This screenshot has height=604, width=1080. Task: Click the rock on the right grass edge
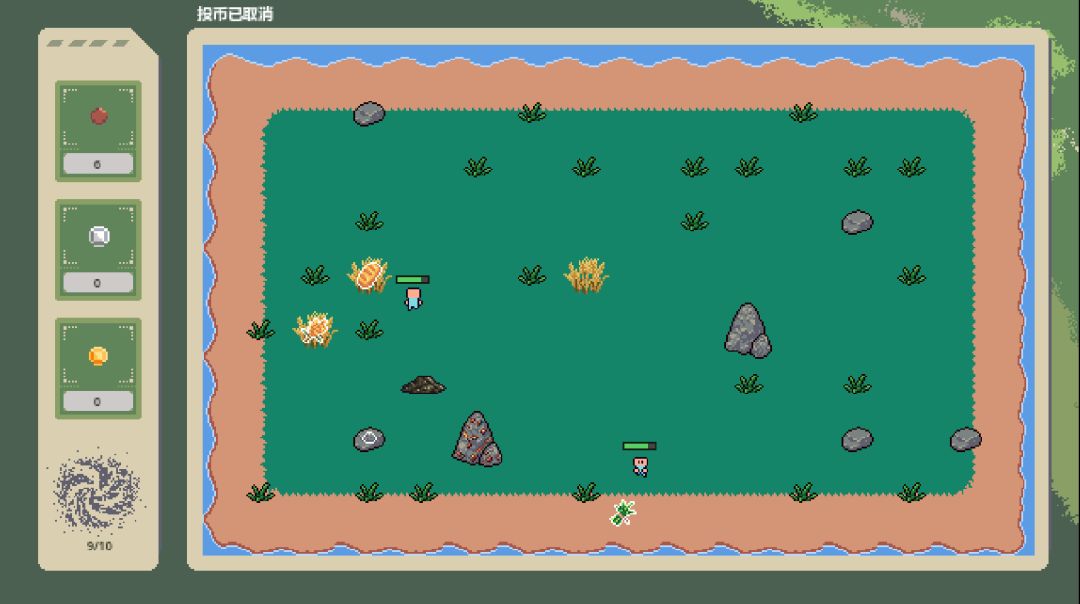[966, 439]
